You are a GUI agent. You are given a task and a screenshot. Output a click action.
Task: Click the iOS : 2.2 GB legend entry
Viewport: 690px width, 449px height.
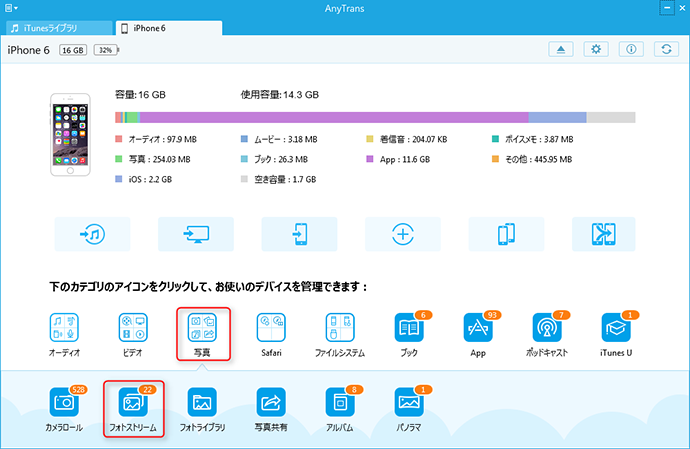point(143,180)
